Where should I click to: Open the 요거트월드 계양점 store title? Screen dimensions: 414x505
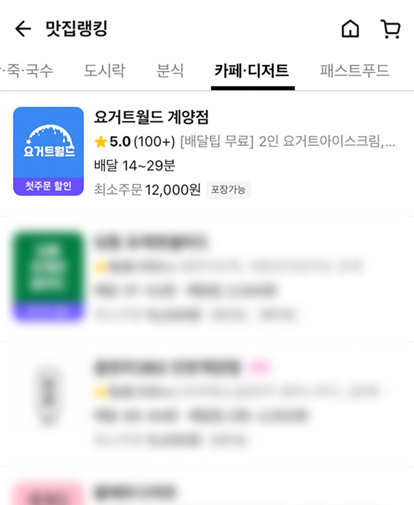151,117
